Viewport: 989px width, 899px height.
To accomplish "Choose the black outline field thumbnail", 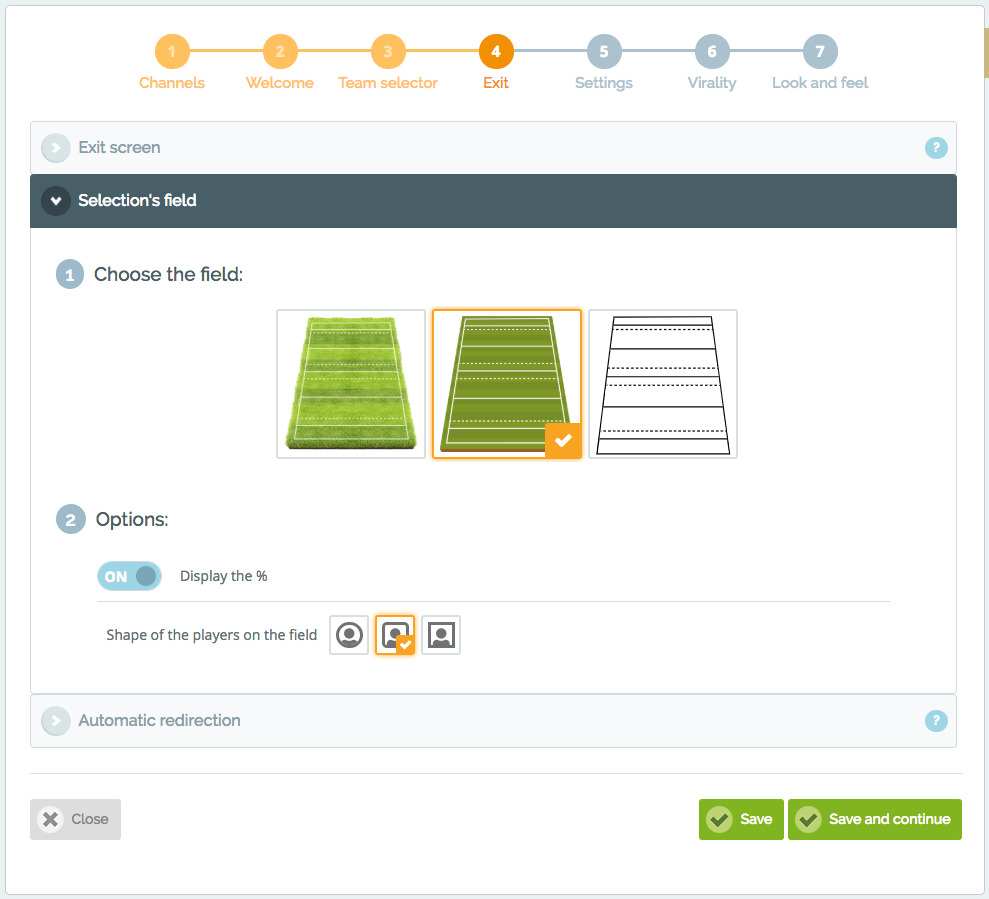I will point(663,384).
